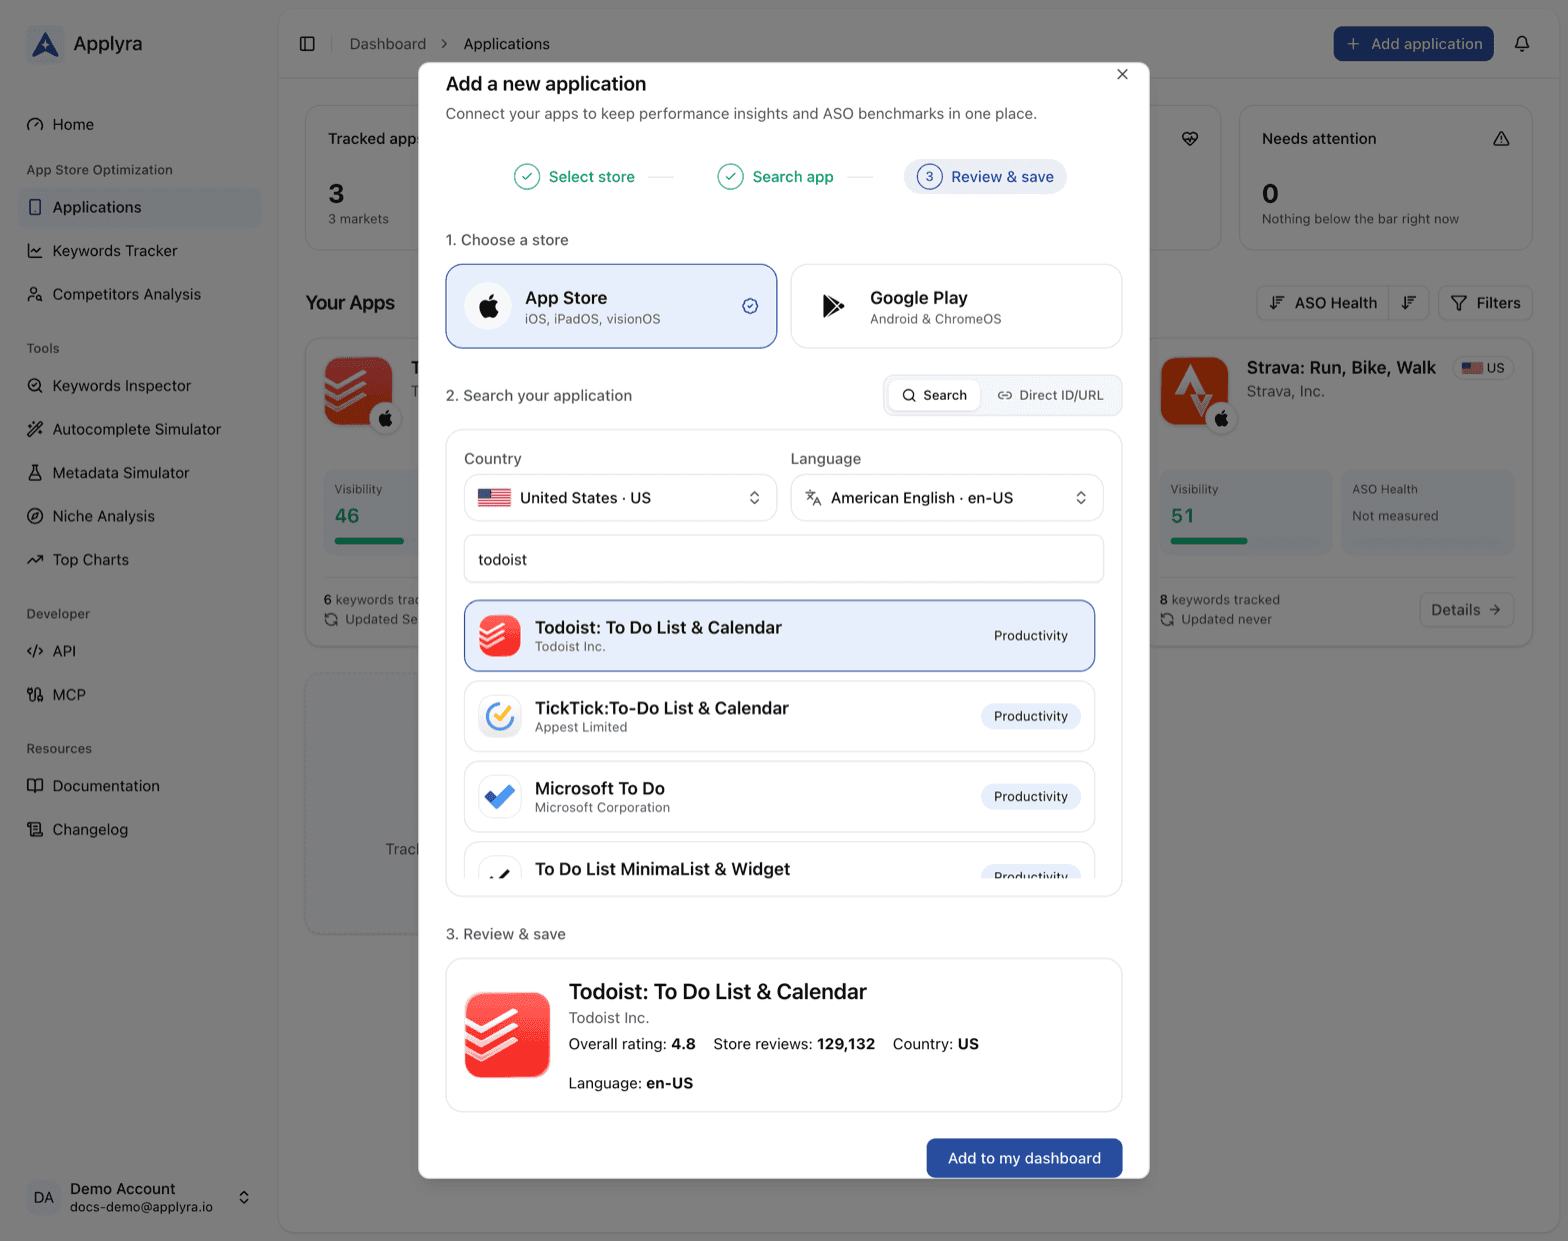Click the Microsoft To Do app icon
The width and height of the screenshot is (1568, 1241).
point(499,797)
